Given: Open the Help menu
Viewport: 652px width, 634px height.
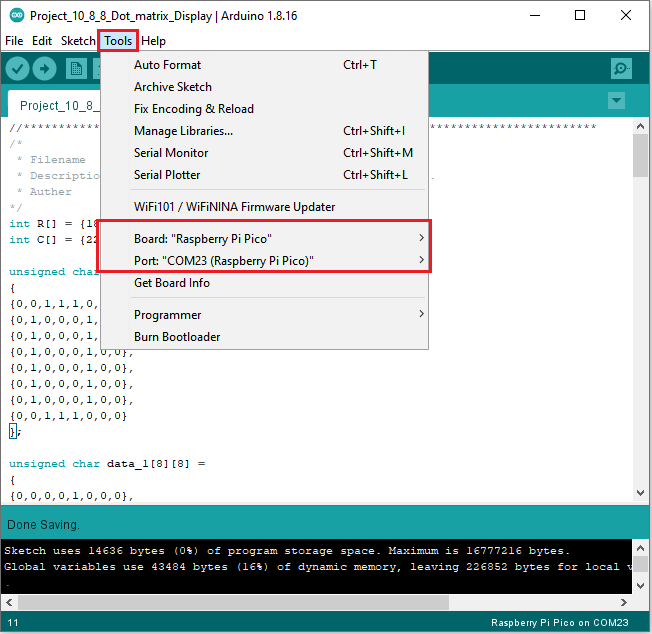Looking at the screenshot, I should 153,41.
